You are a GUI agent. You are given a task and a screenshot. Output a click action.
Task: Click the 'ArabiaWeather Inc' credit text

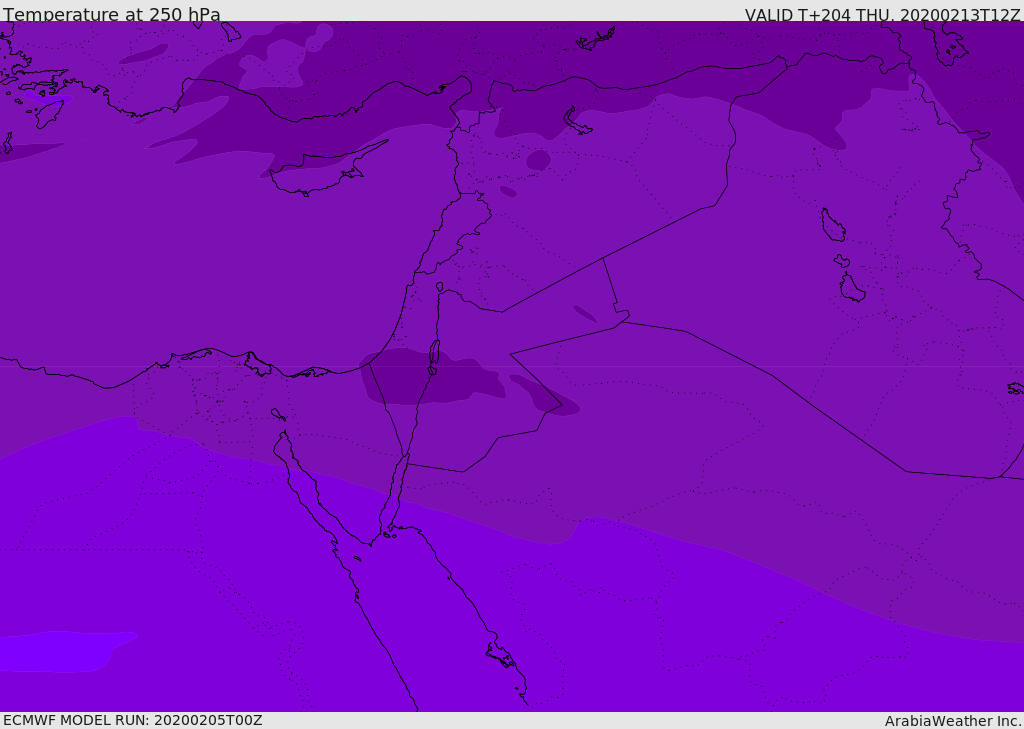click(952, 721)
